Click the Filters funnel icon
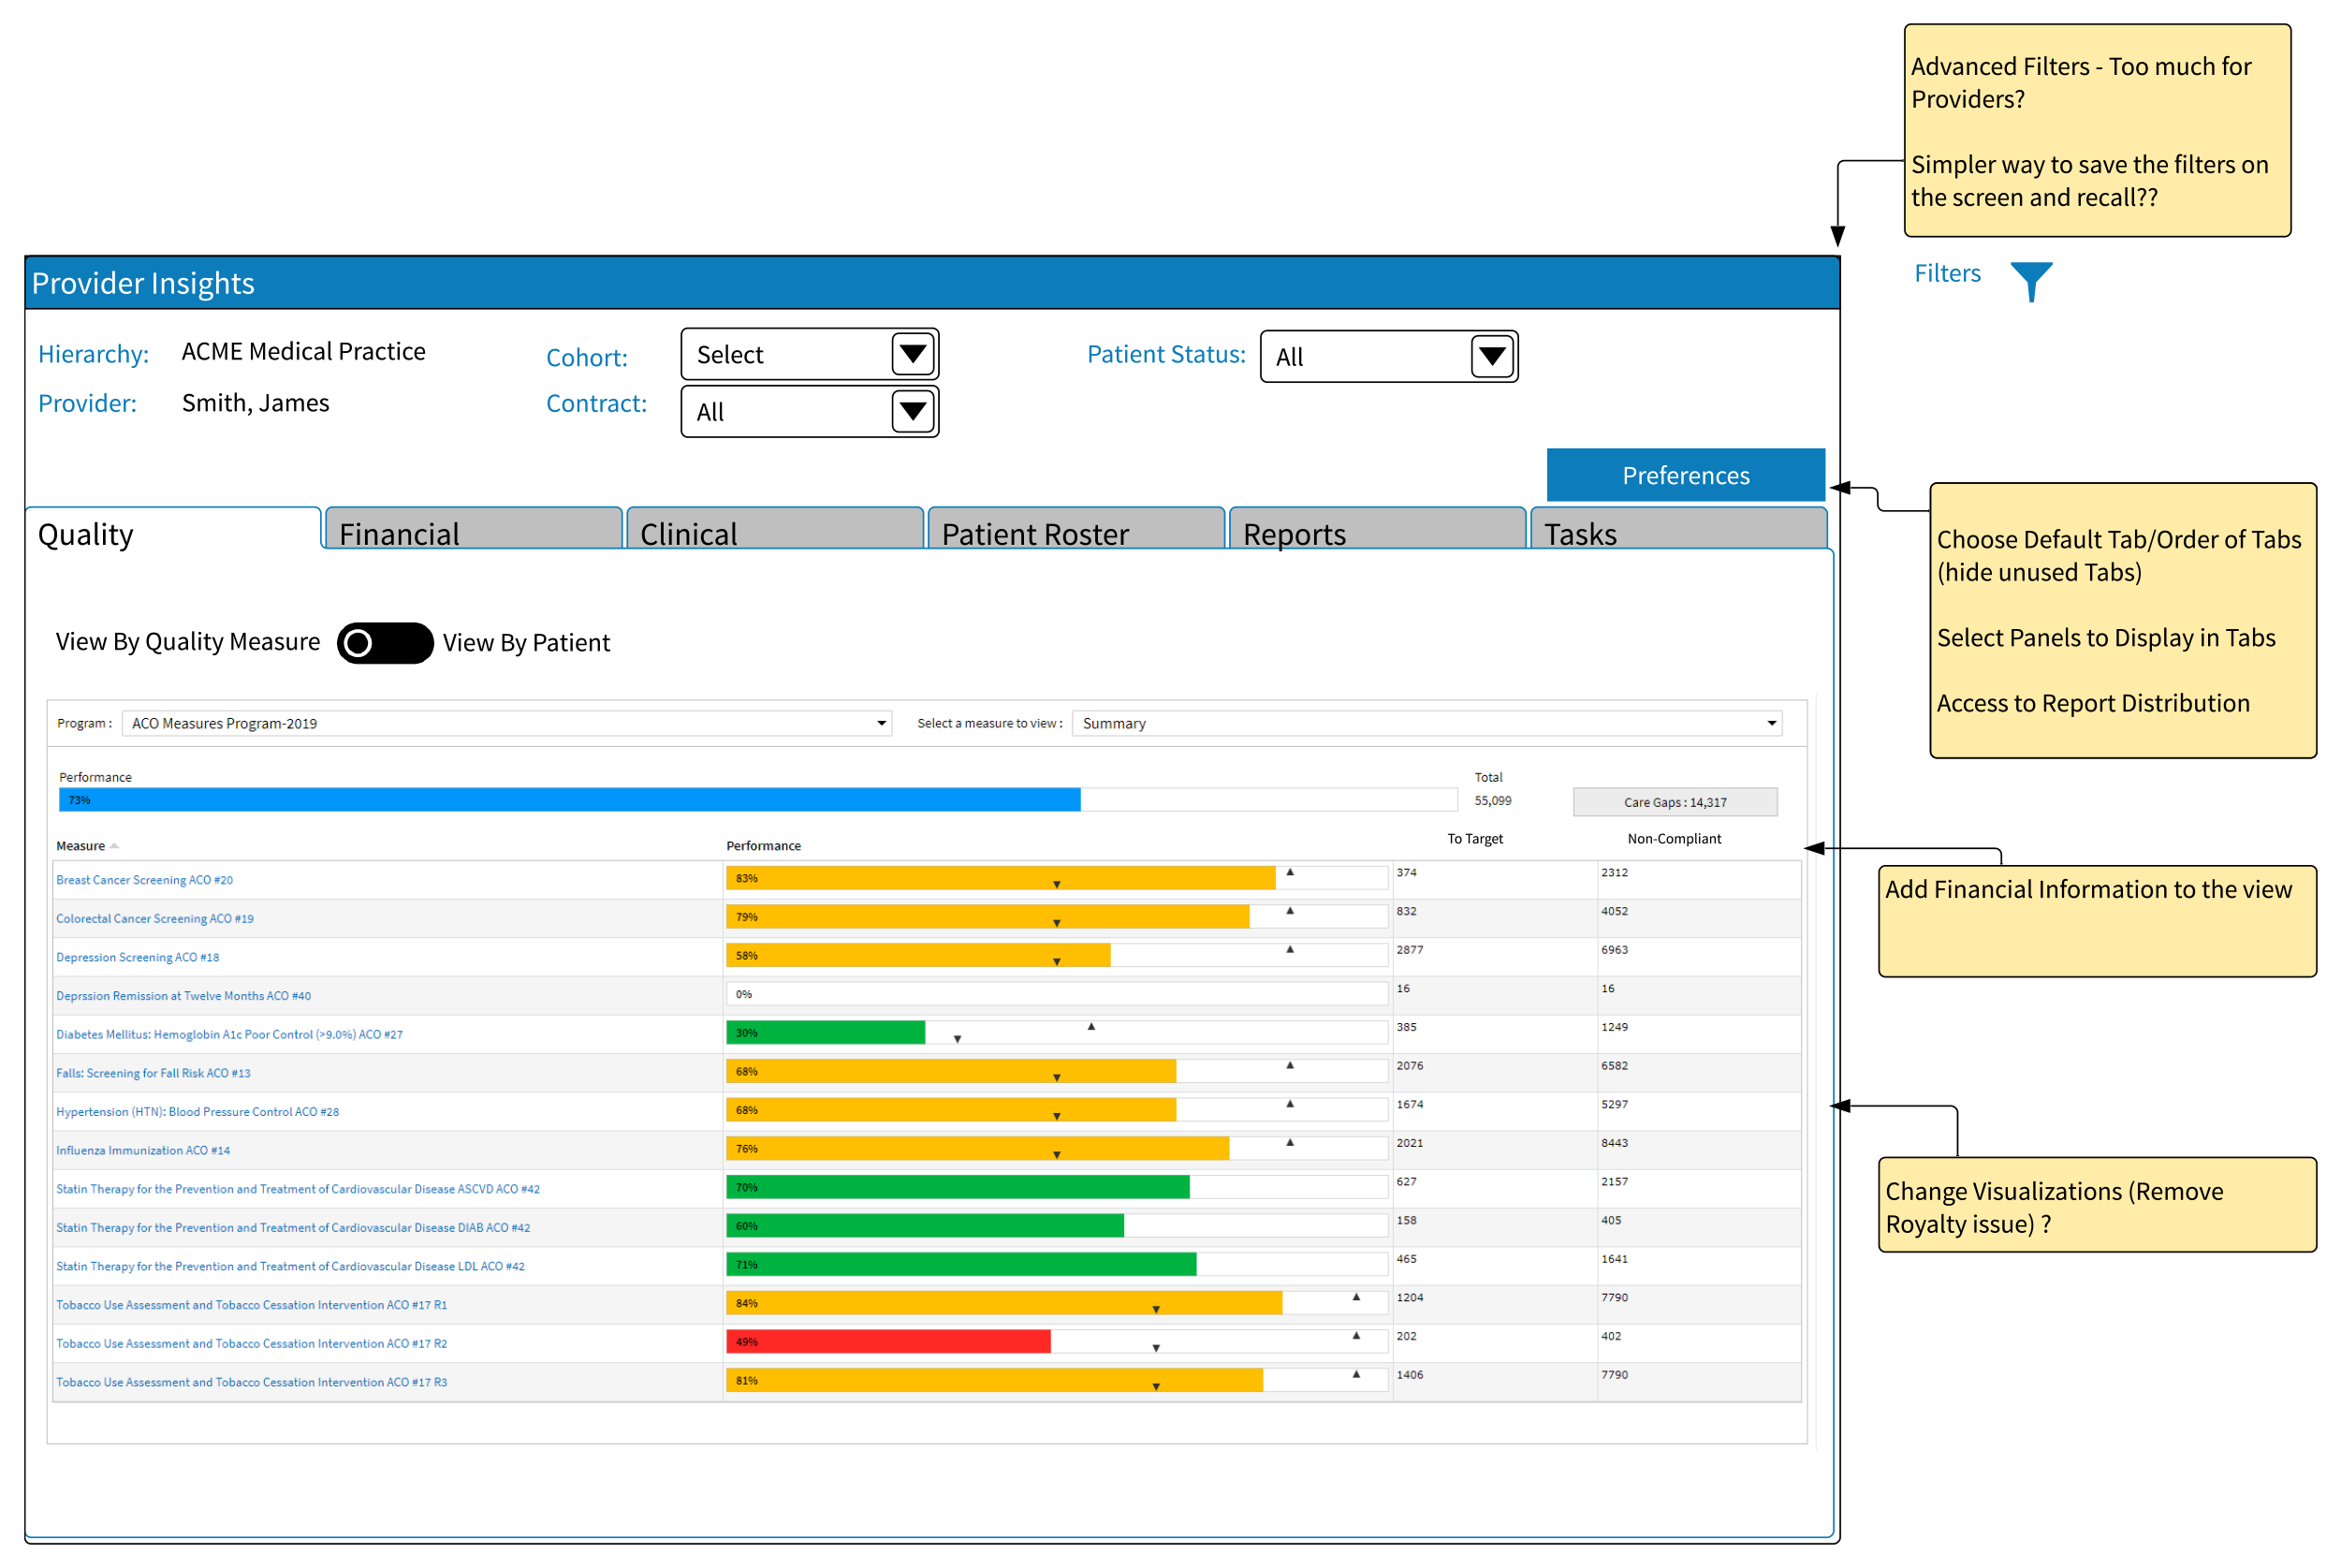This screenshot has width=2341, height=1568. pos(2030,280)
